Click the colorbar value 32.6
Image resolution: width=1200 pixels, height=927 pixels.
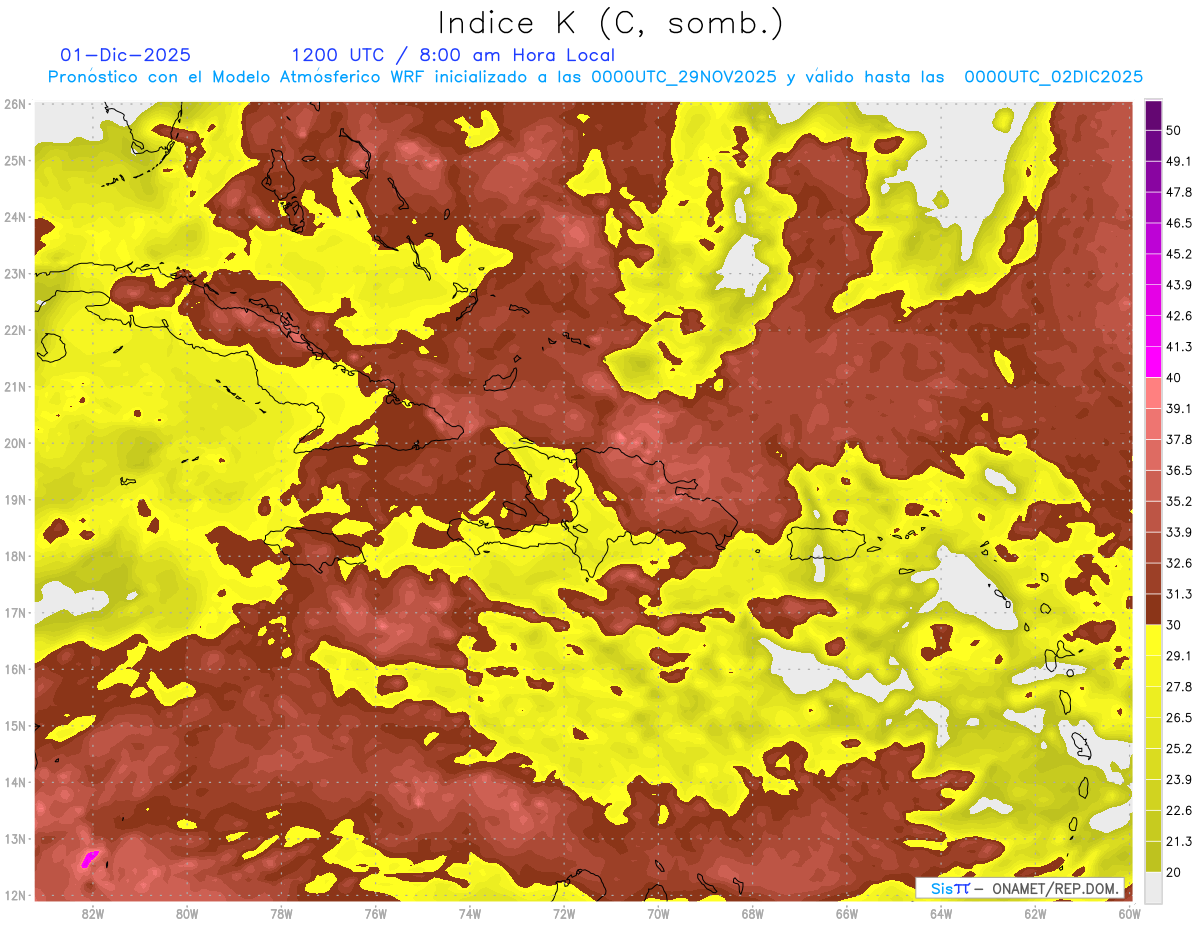[x=1179, y=564]
